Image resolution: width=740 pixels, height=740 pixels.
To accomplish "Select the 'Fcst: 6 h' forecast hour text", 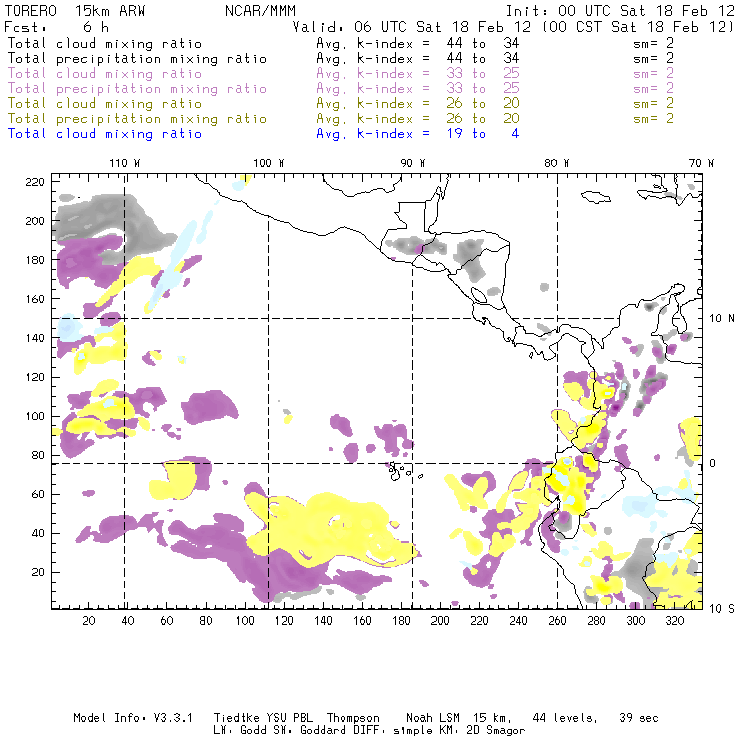I will click(57, 27).
